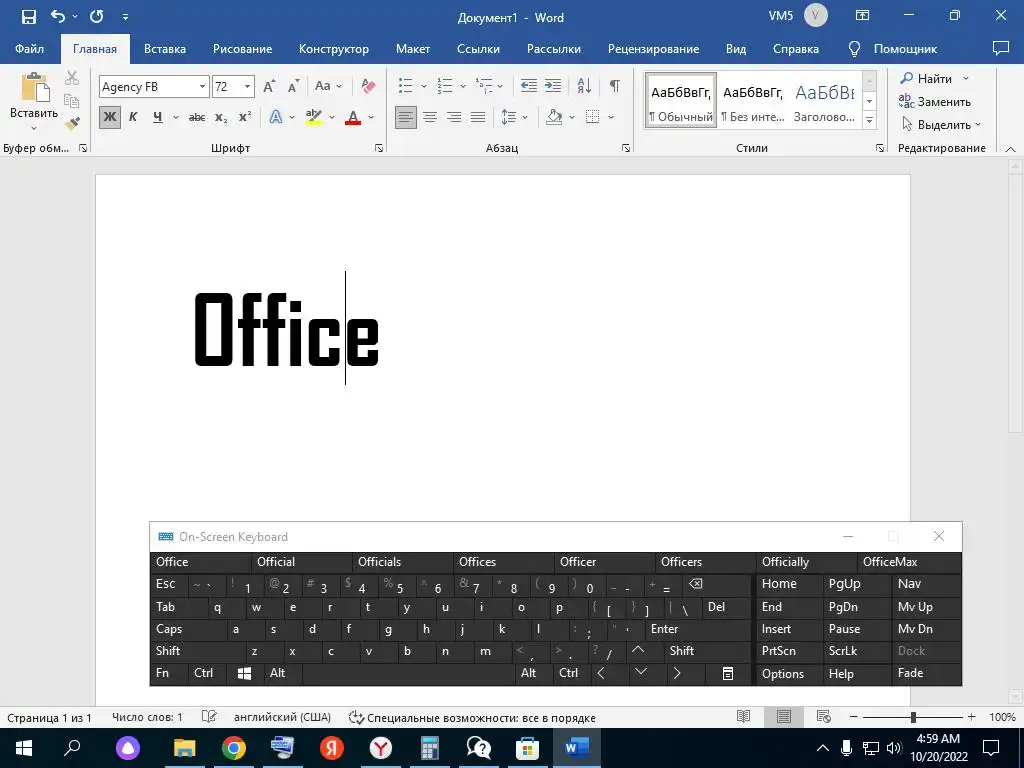Align text to the right
The image size is (1024, 768).
tap(454, 117)
